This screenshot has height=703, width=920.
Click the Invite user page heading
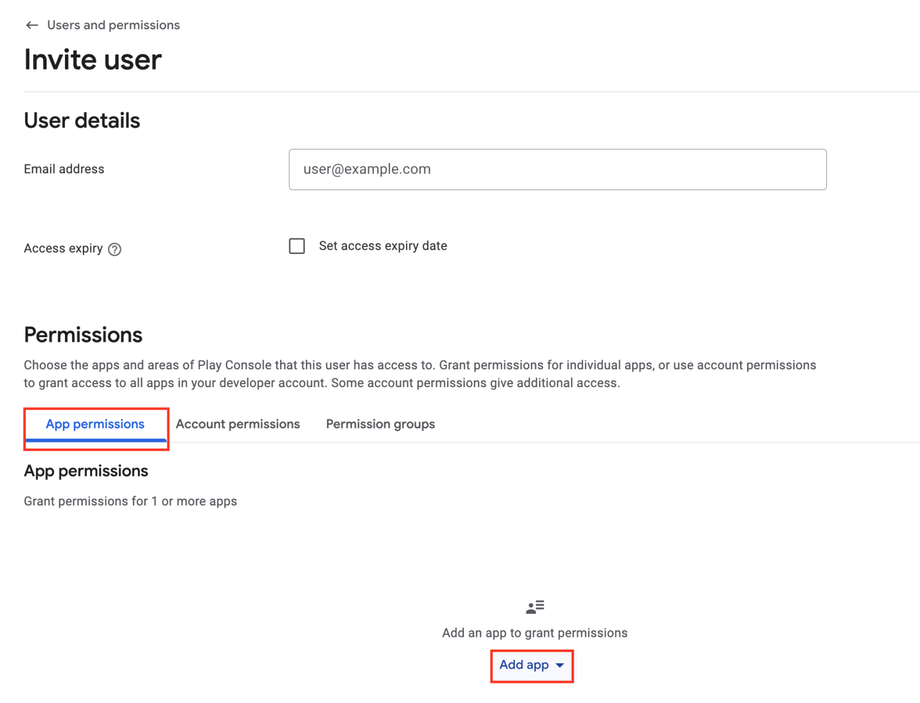click(93, 60)
